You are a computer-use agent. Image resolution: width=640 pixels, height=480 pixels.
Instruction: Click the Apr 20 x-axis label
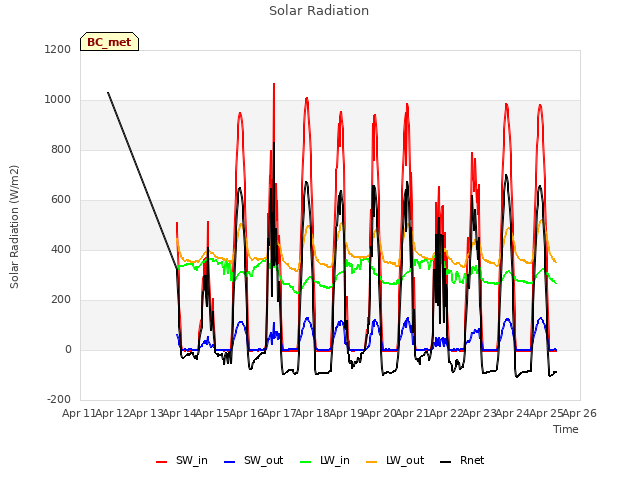tap(379, 413)
